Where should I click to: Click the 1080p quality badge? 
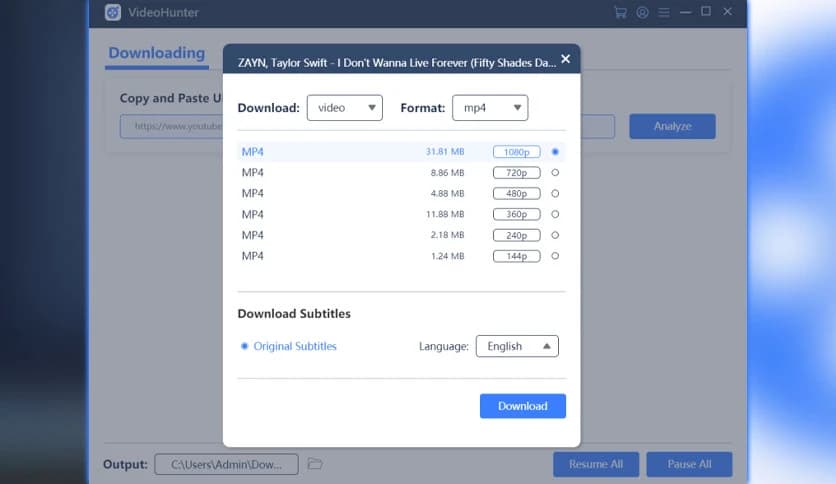click(517, 152)
